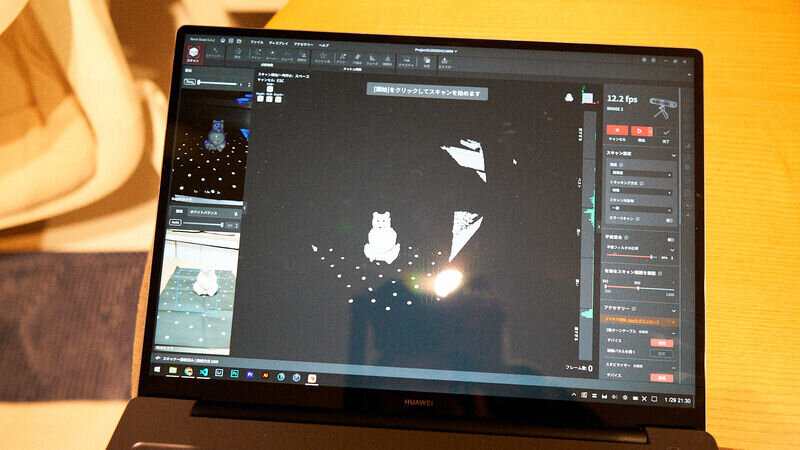Viewport: 800px width, 450px height.
Task: Click the info icon beside Accessories heading
Action: [x=634, y=309]
